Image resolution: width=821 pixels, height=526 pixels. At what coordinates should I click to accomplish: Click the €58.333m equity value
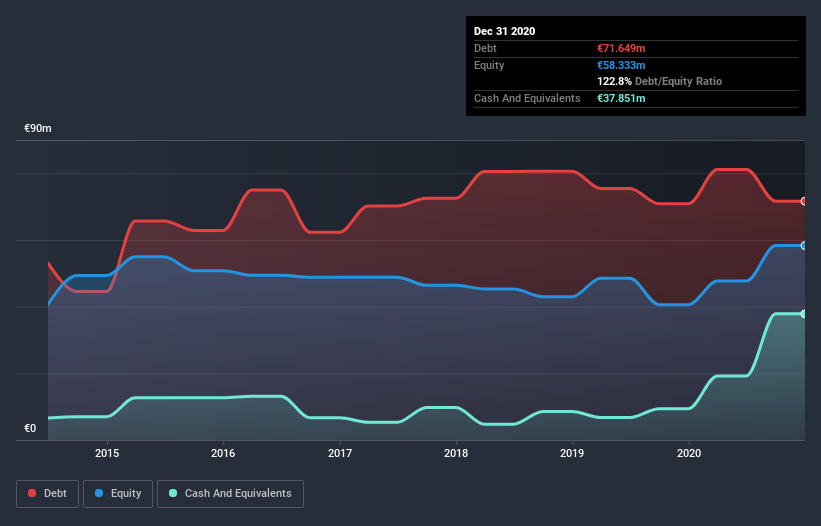tap(621, 65)
